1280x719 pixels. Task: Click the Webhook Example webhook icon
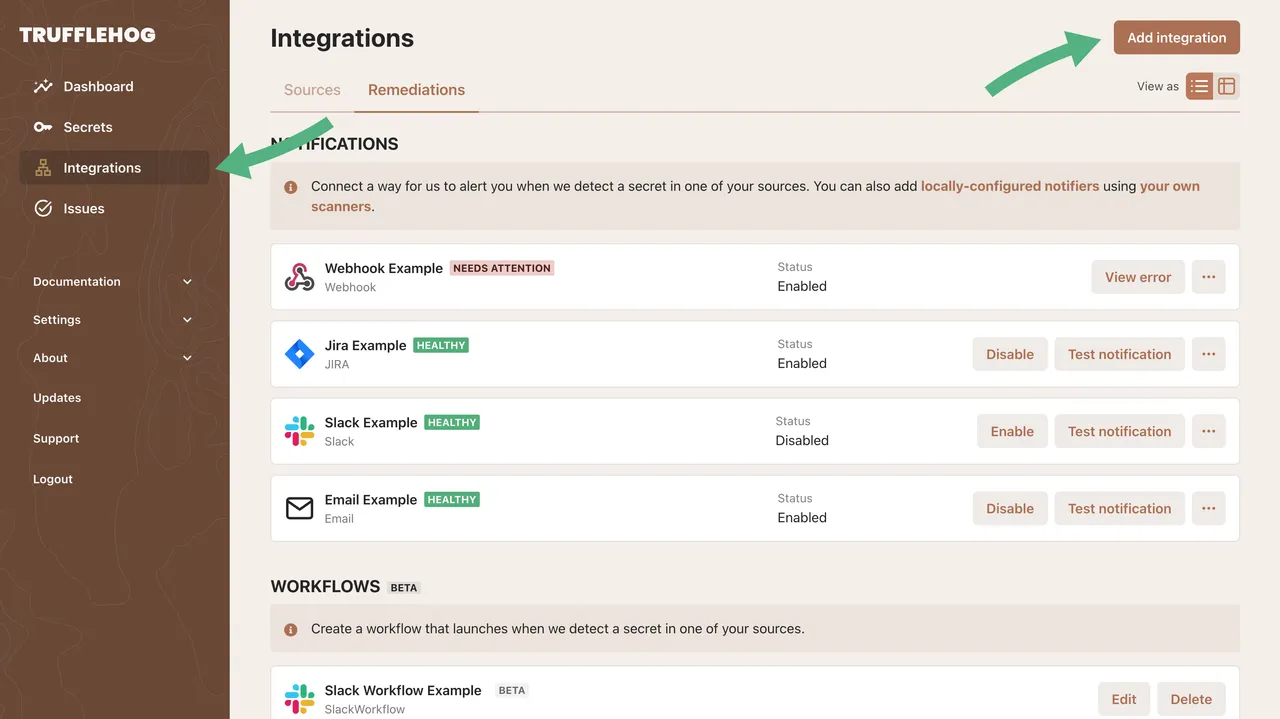click(x=298, y=277)
